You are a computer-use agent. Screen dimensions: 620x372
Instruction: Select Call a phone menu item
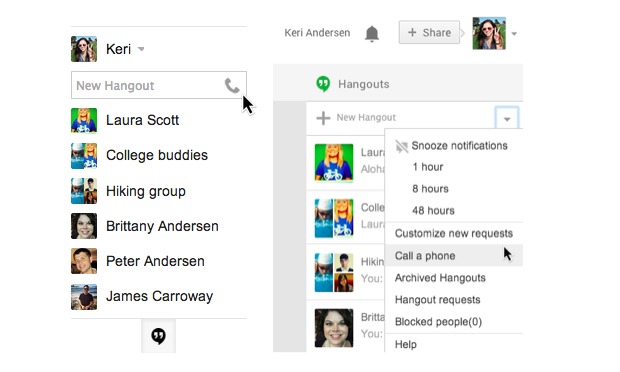[454, 255]
